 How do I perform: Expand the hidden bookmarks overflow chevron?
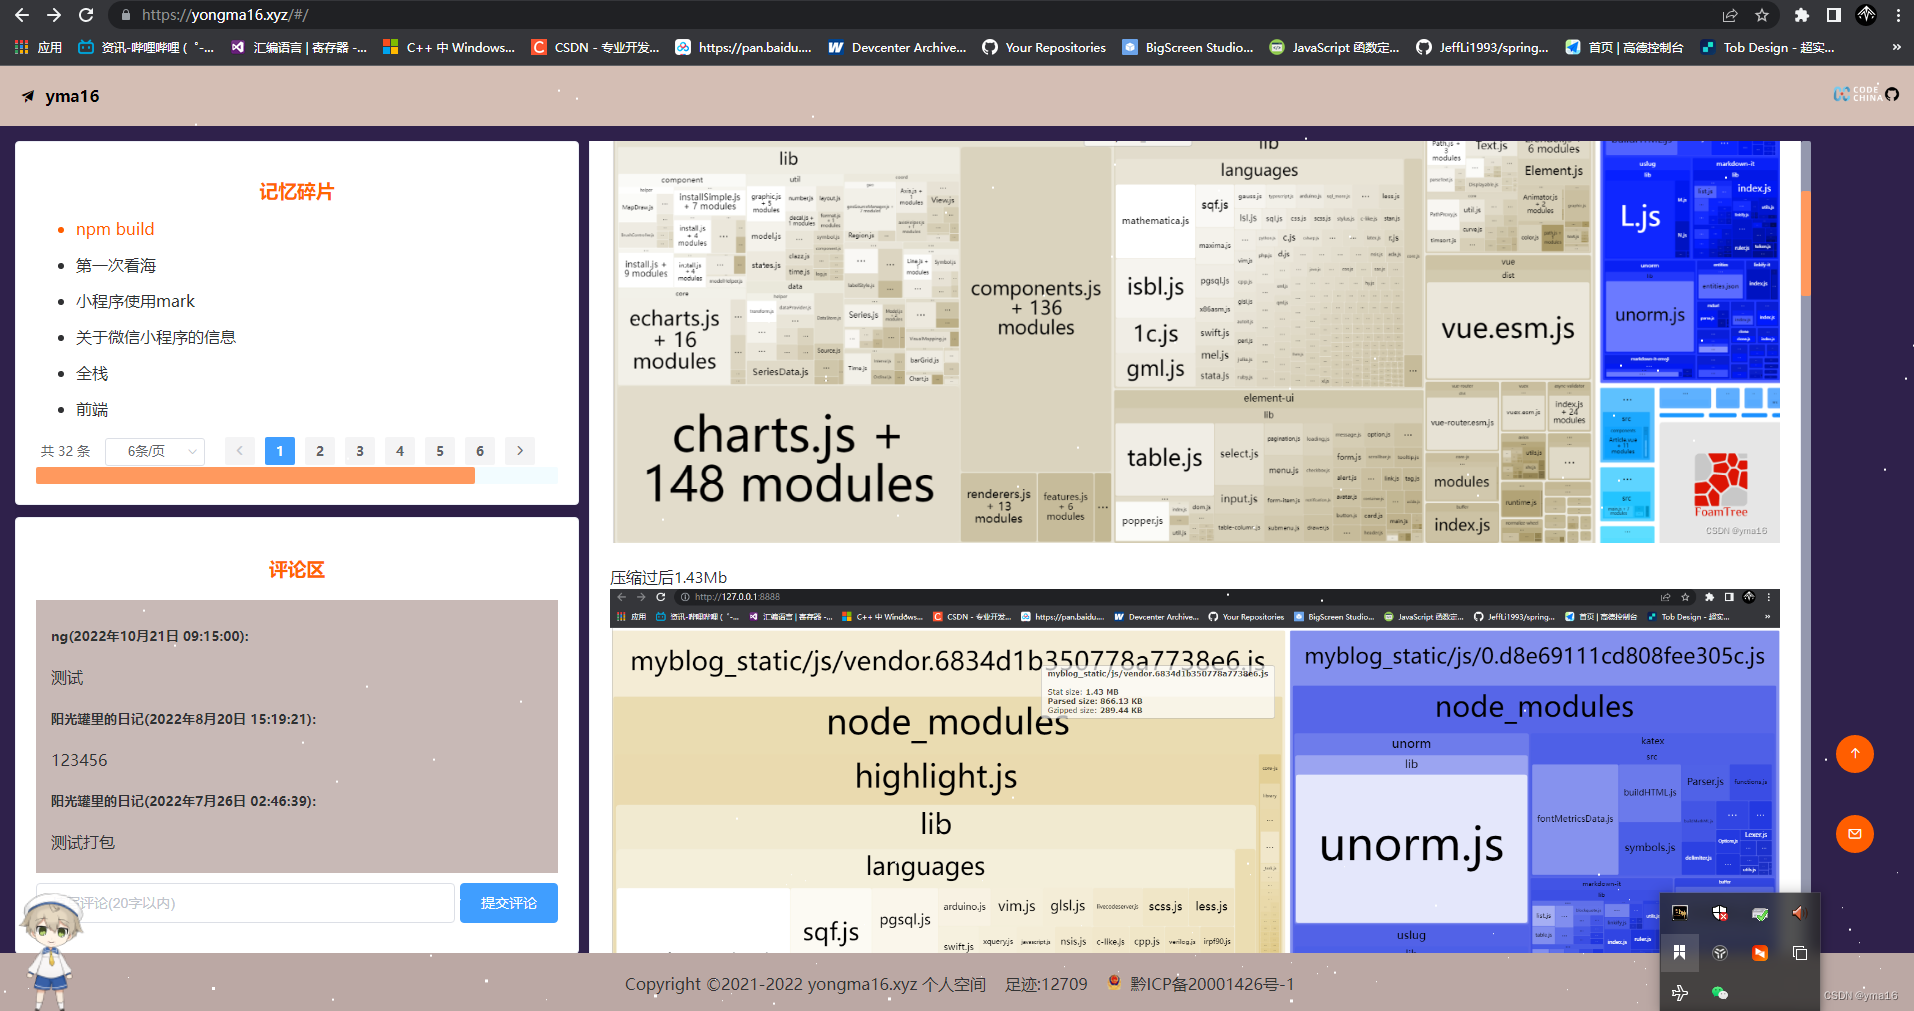pos(1896,47)
